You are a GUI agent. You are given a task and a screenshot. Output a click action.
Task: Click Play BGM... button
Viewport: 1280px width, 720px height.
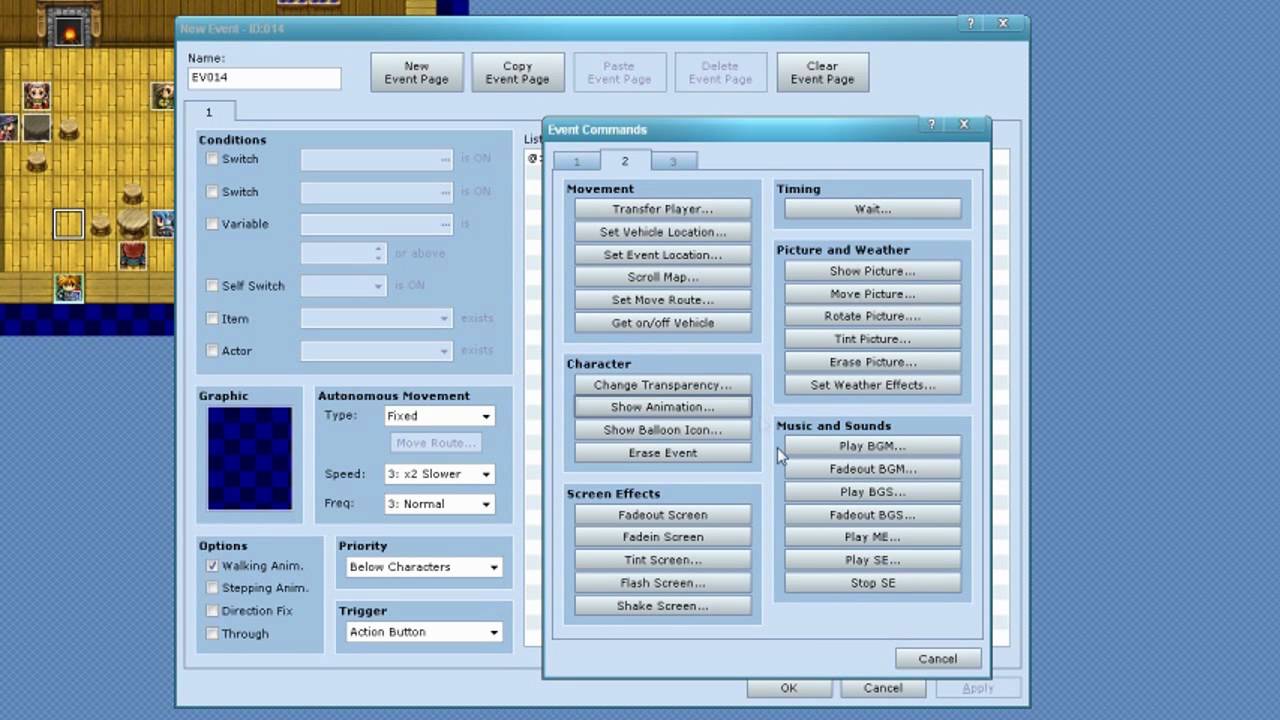click(x=873, y=446)
